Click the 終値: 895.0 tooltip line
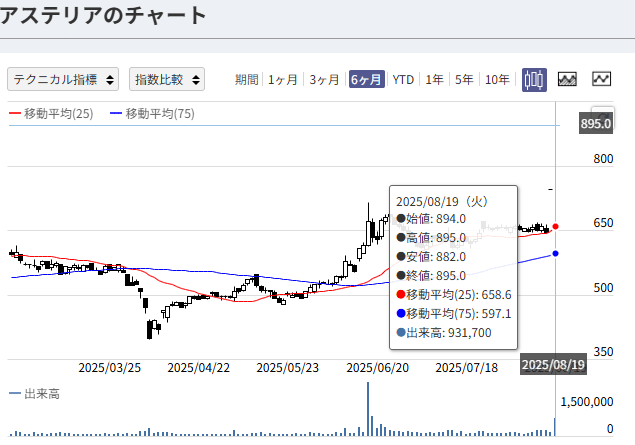 click(431, 276)
